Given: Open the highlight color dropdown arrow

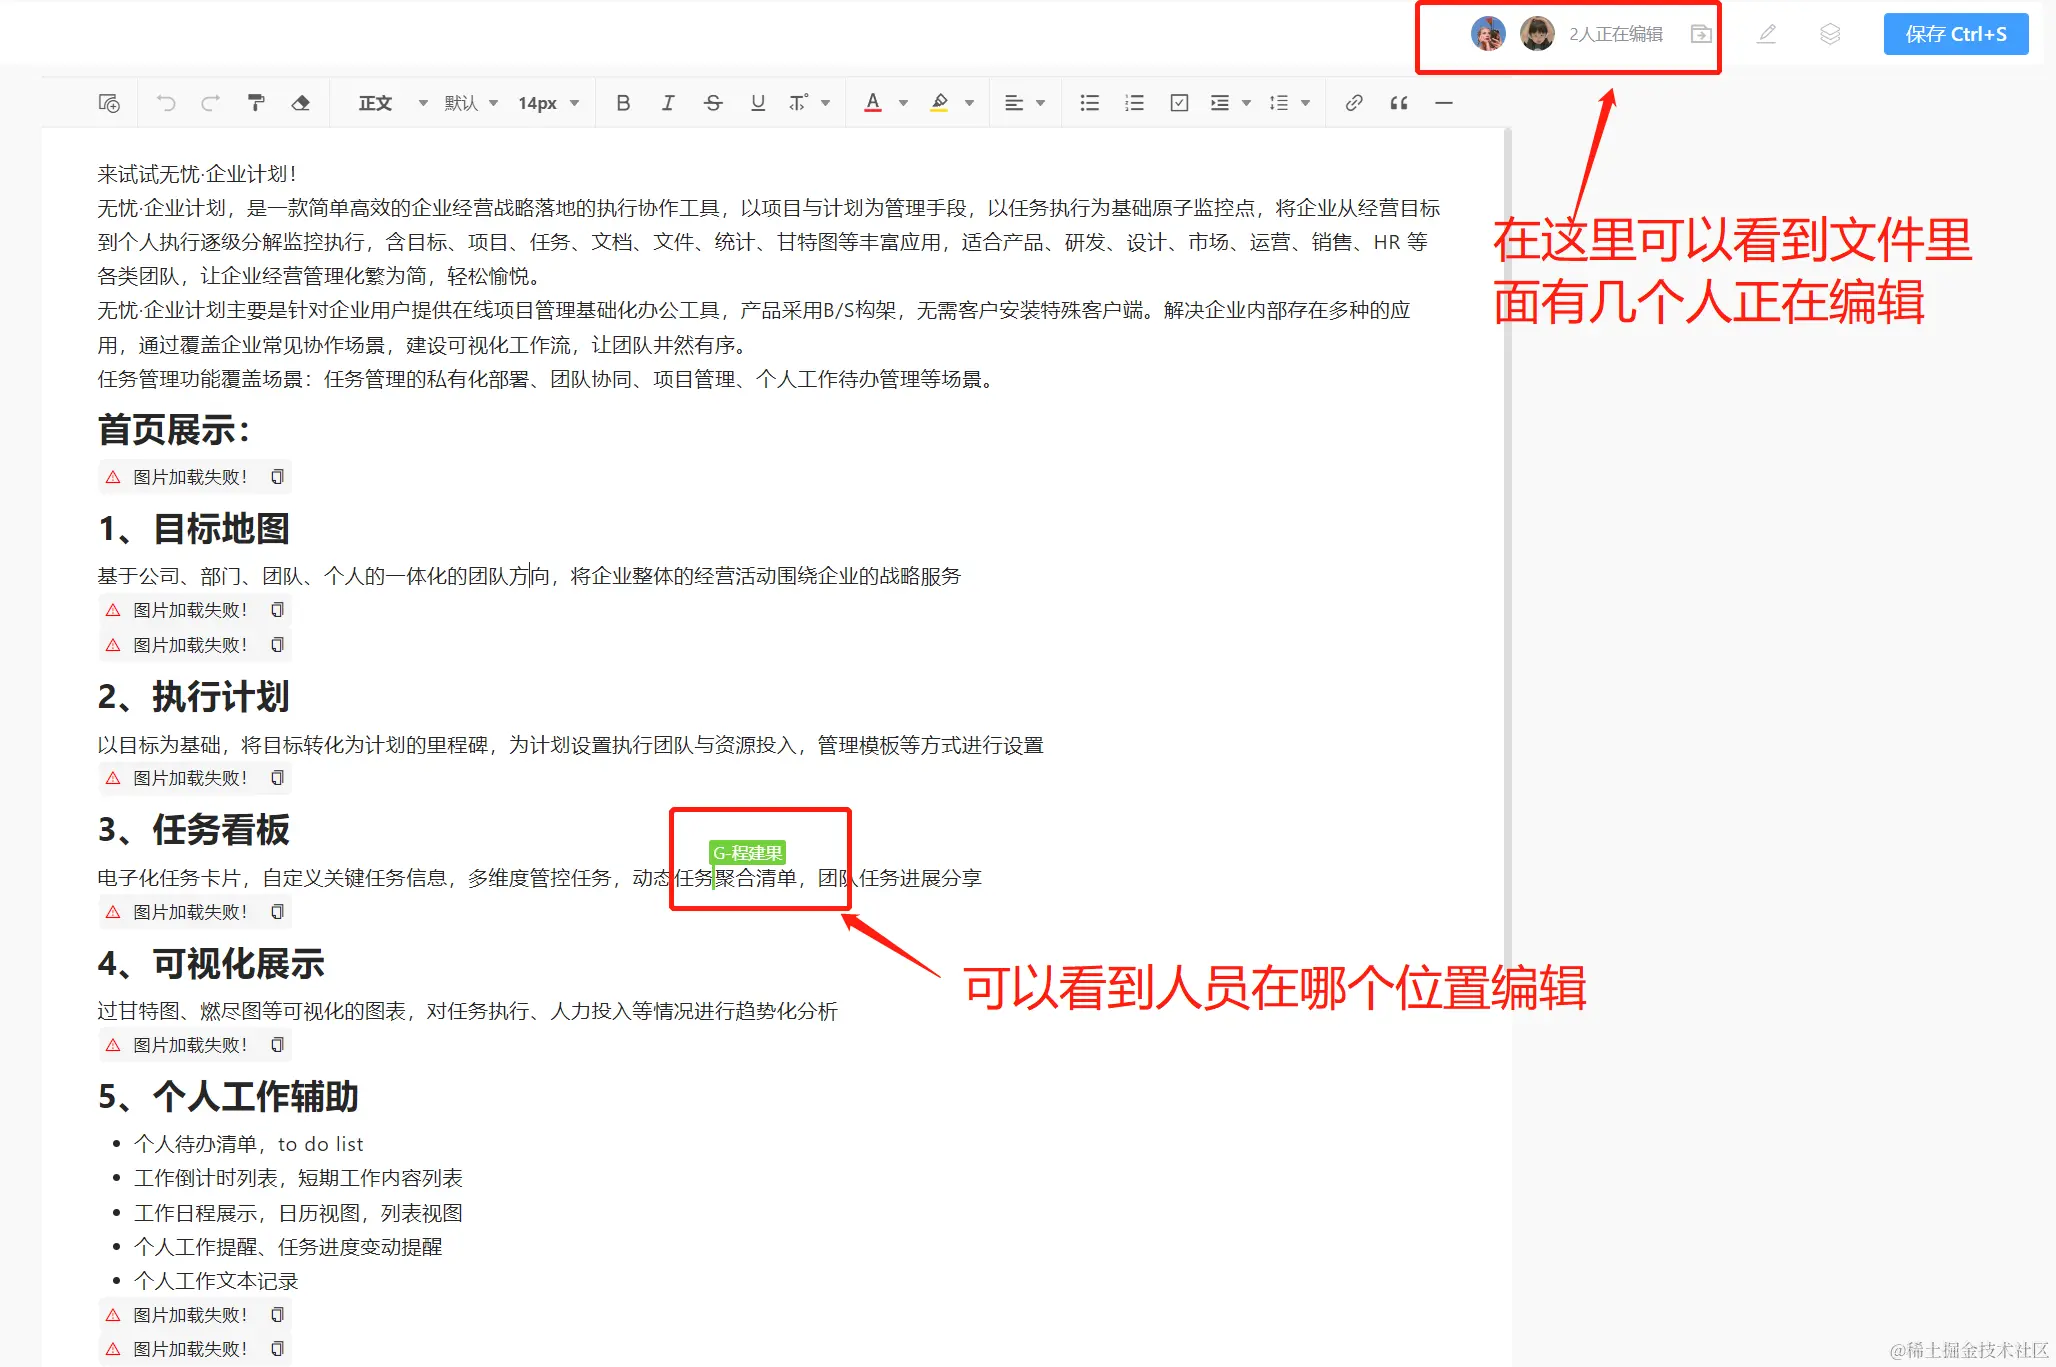Looking at the screenshot, I should click(969, 103).
